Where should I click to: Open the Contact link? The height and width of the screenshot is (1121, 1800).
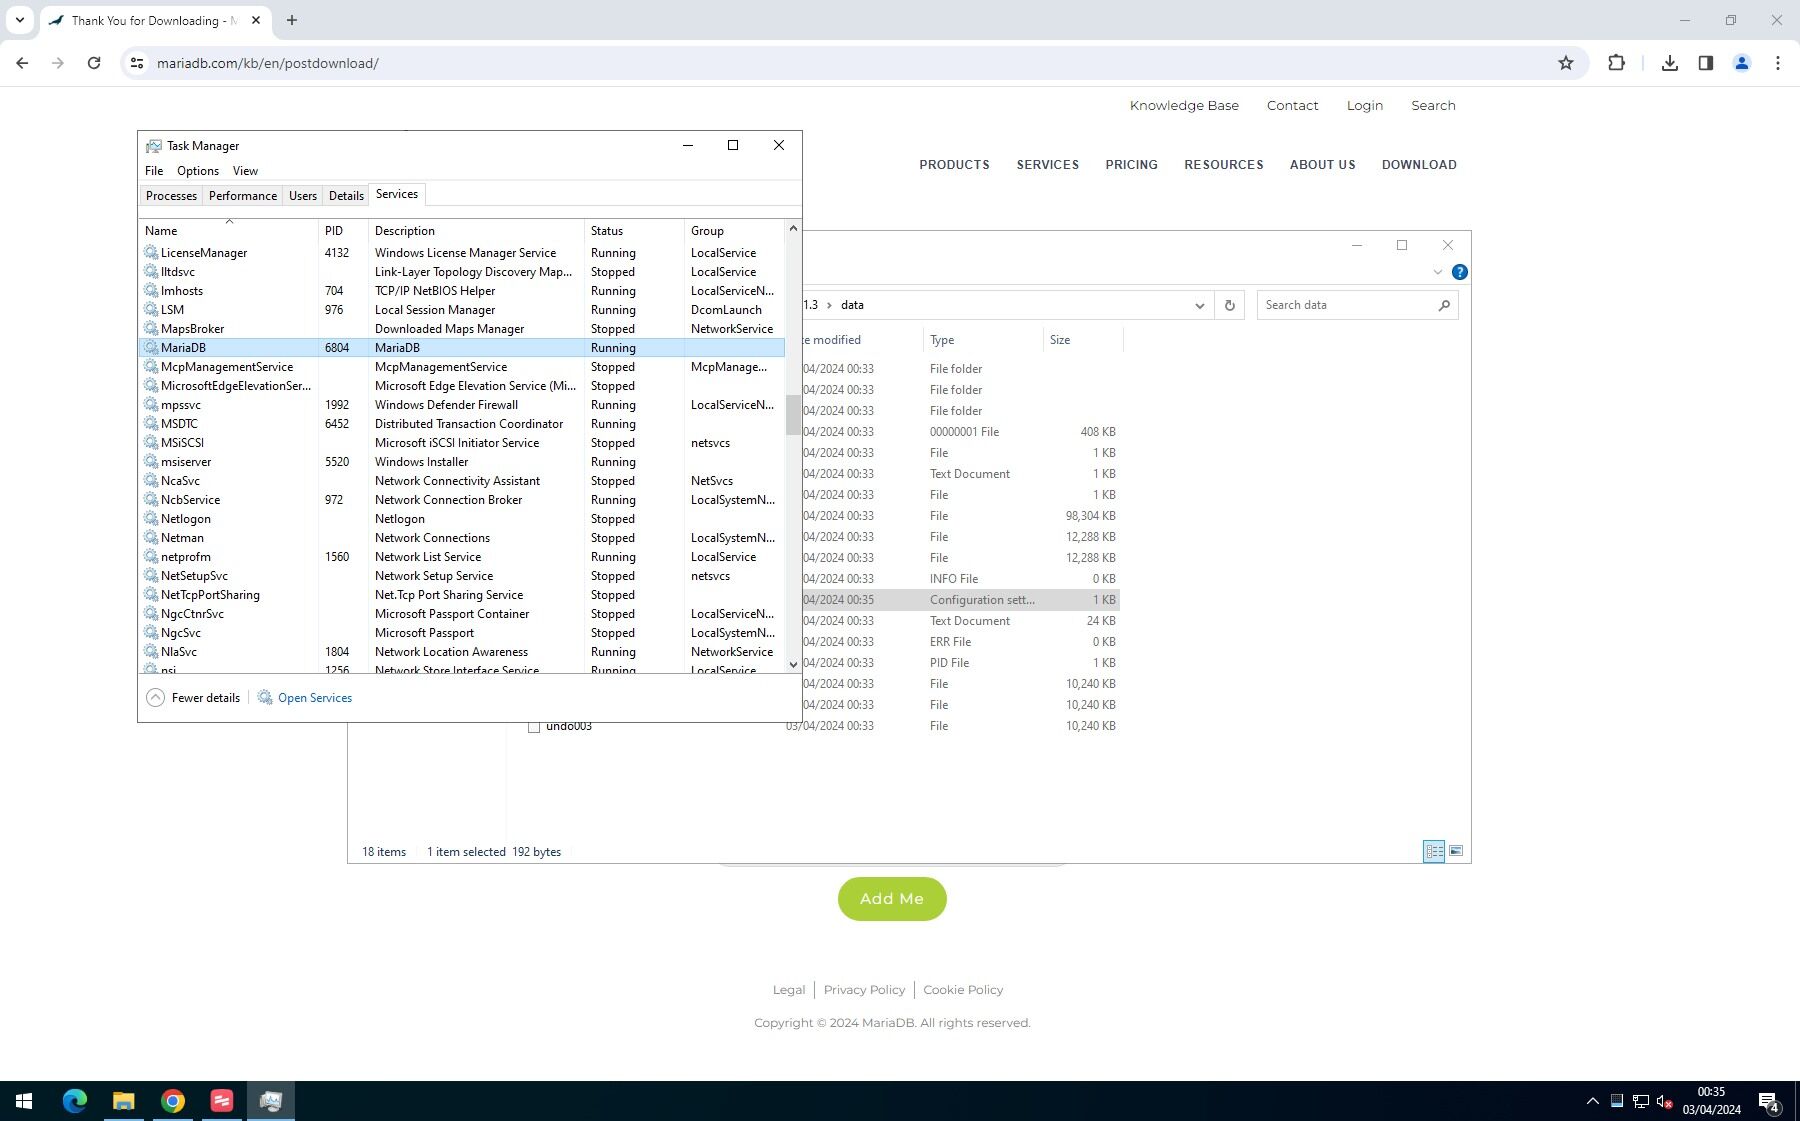1292,105
